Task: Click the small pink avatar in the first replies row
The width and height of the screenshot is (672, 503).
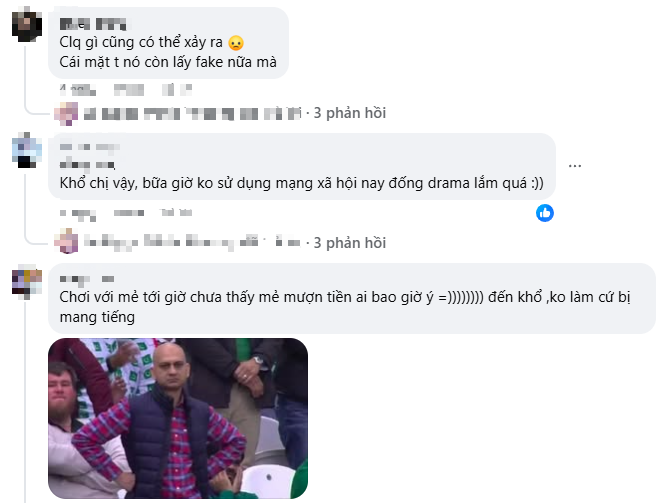Action: tap(66, 114)
